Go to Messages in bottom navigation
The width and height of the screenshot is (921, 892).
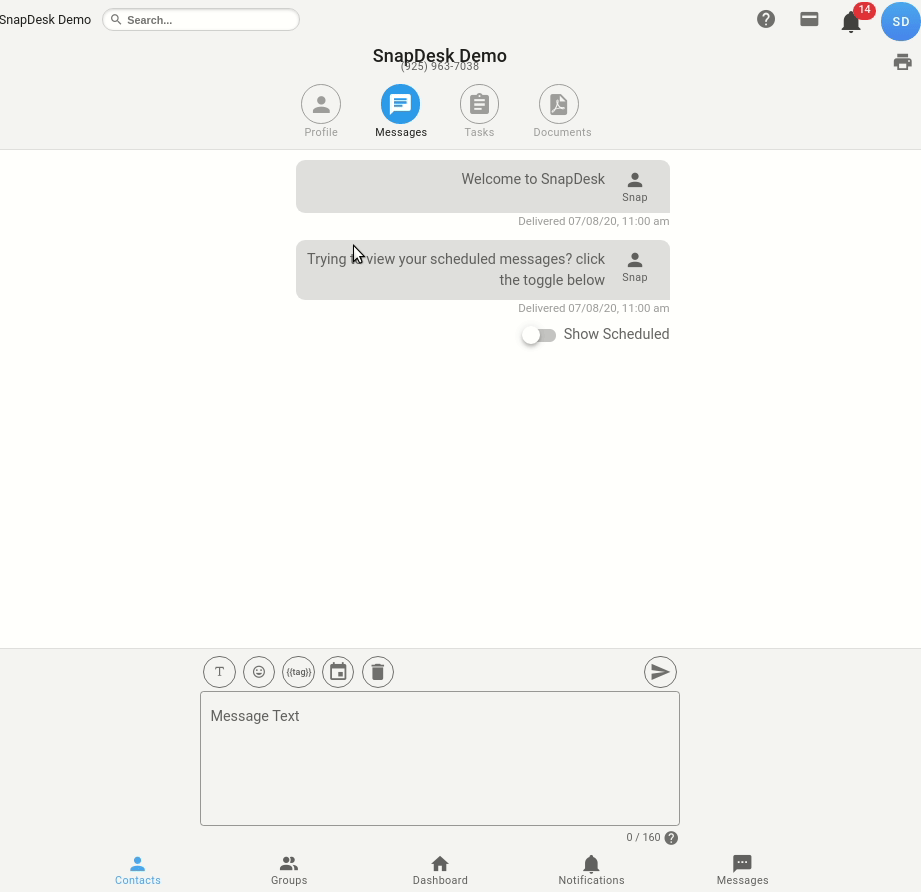pyautogui.click(x=742, y=871)
